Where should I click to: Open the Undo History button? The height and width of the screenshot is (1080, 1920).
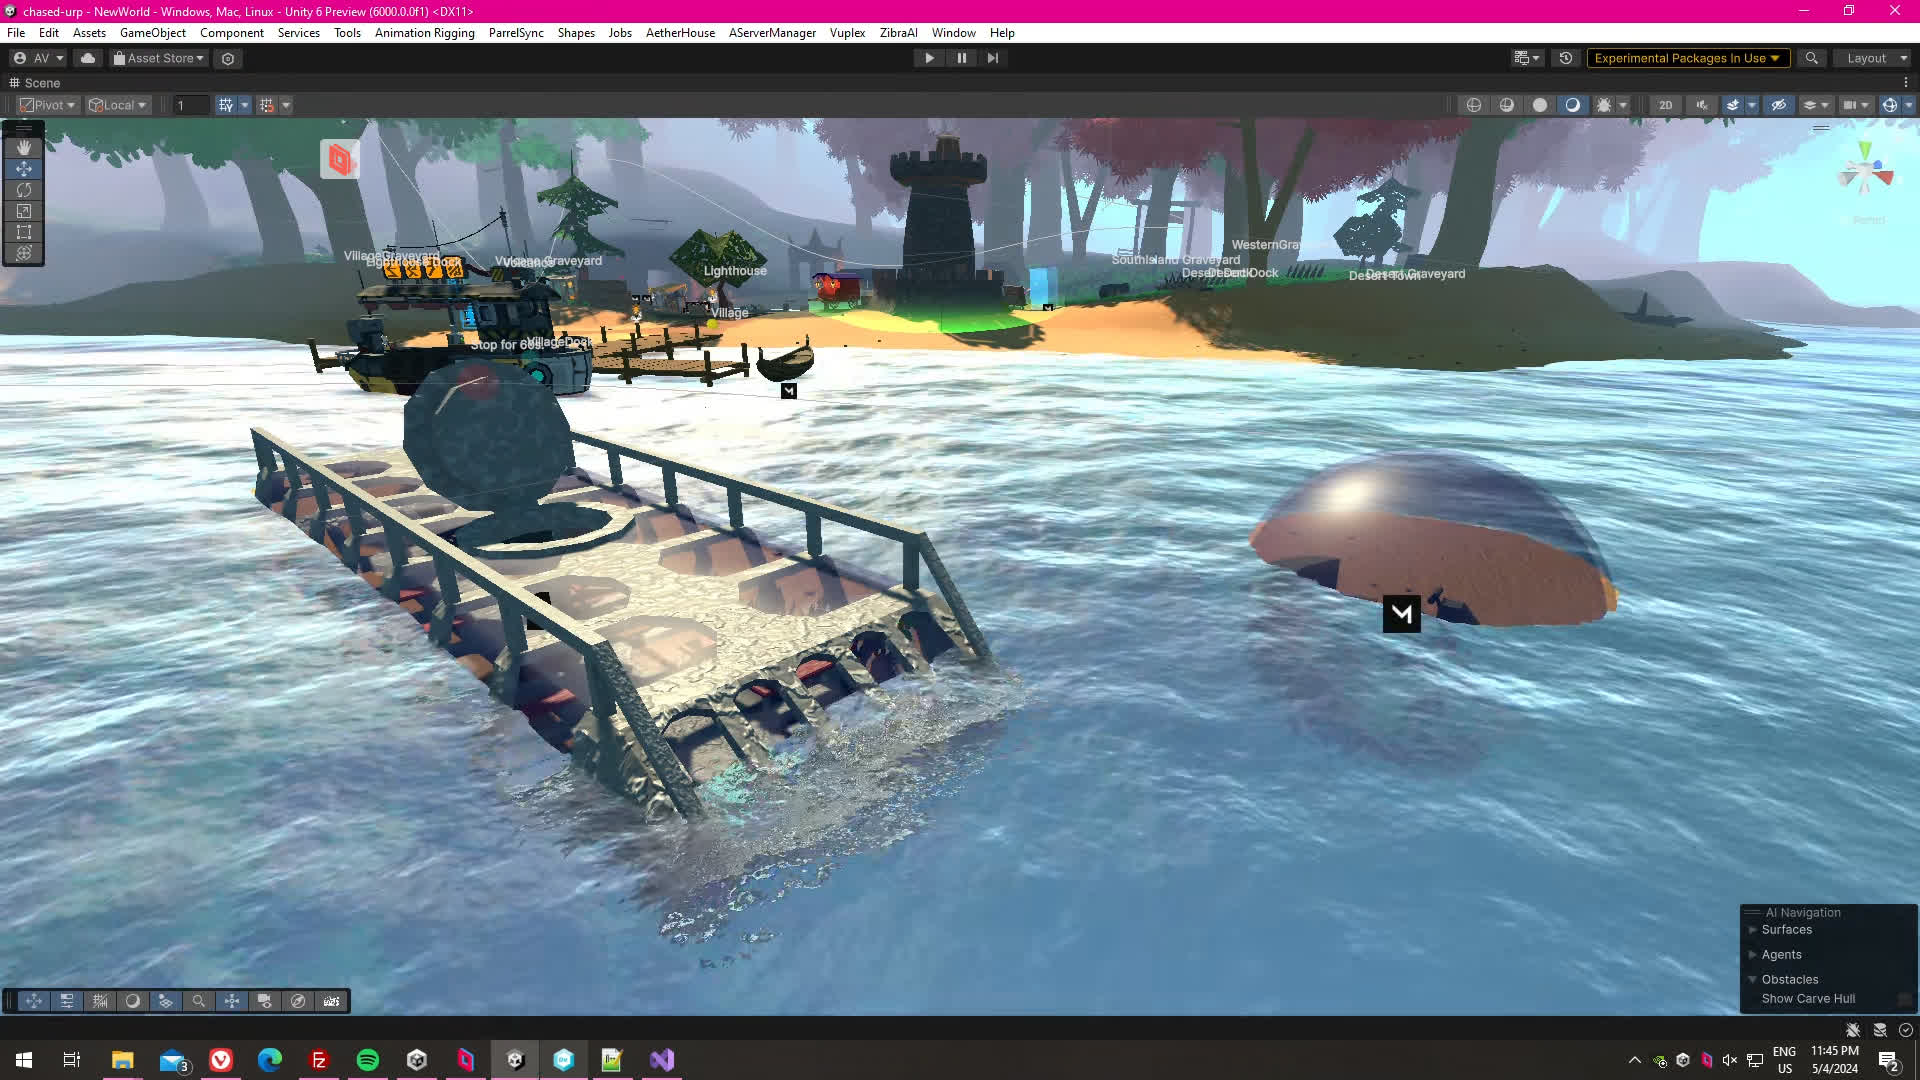pyautogui.click(x=1566, y=58)
